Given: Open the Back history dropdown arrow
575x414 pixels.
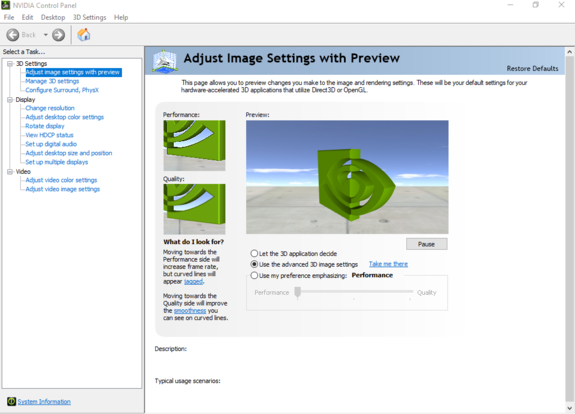Looking at the screenshot, I should (45, 35).
